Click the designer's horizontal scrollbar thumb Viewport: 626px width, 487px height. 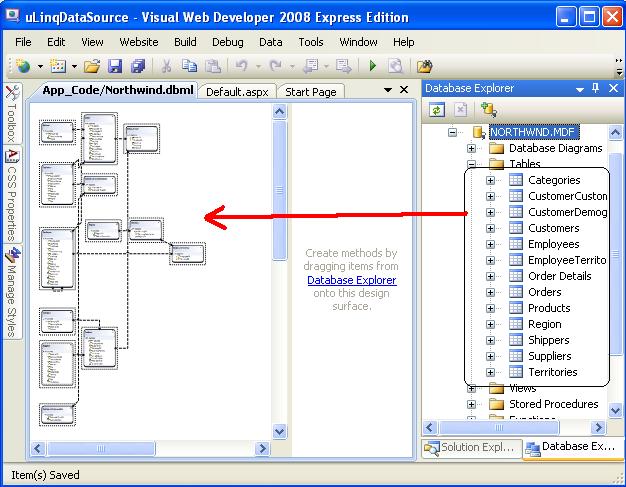click(x=101, y=449)
